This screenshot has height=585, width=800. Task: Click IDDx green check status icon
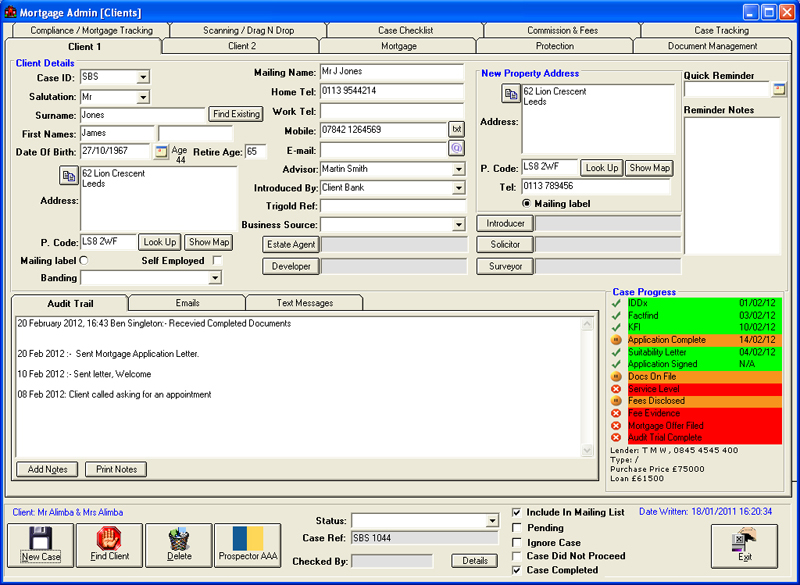(x=616, y=303)
